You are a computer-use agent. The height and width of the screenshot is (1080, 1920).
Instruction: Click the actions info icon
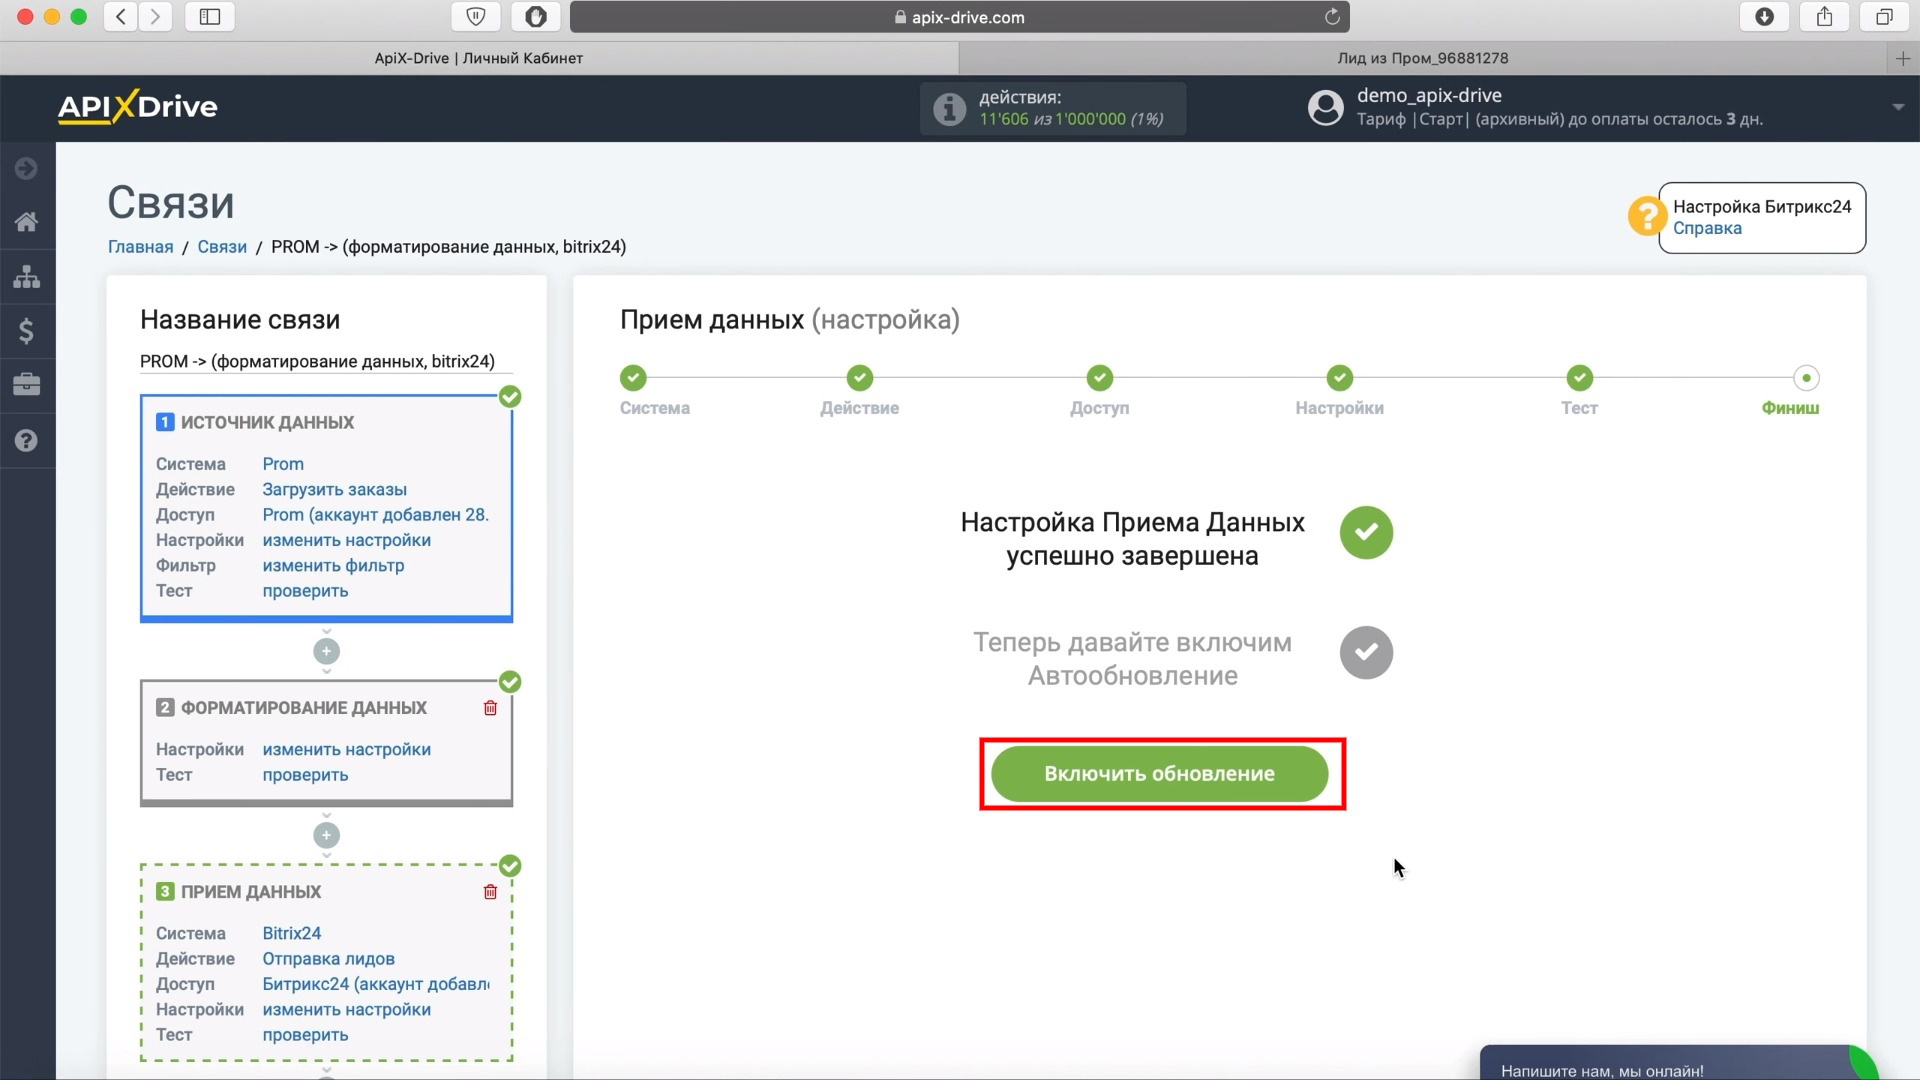950,109
